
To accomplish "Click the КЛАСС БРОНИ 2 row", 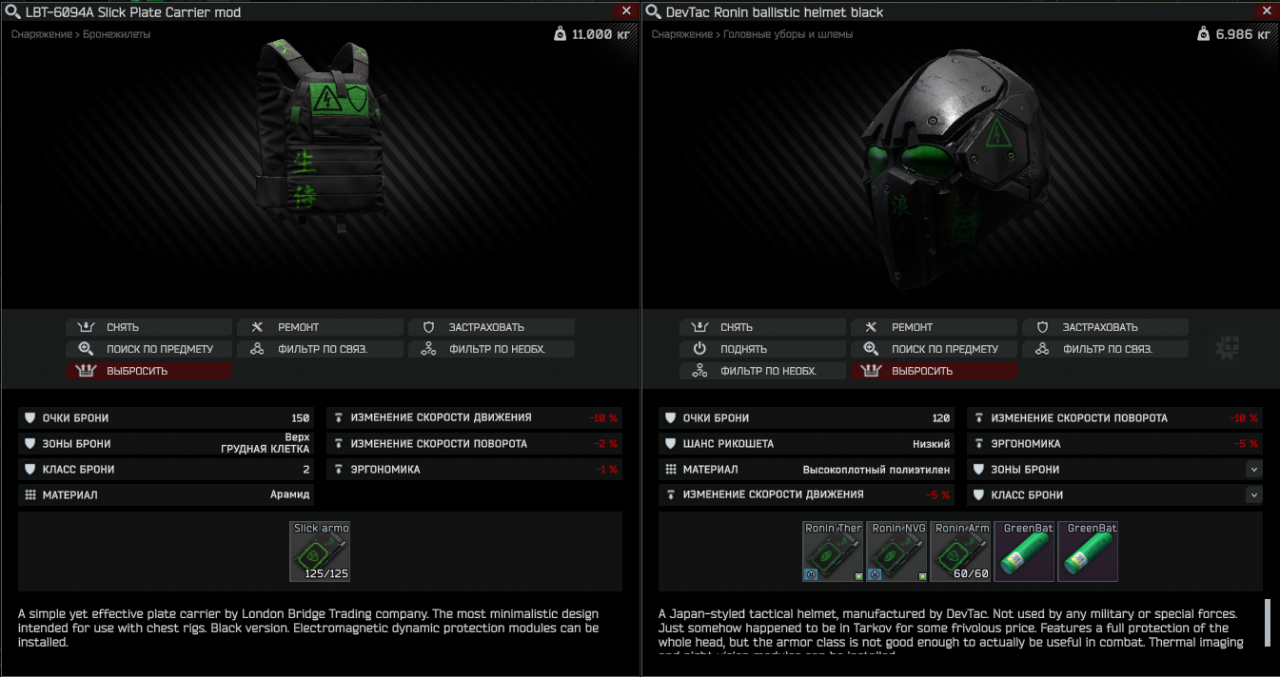I will [167, 469].
